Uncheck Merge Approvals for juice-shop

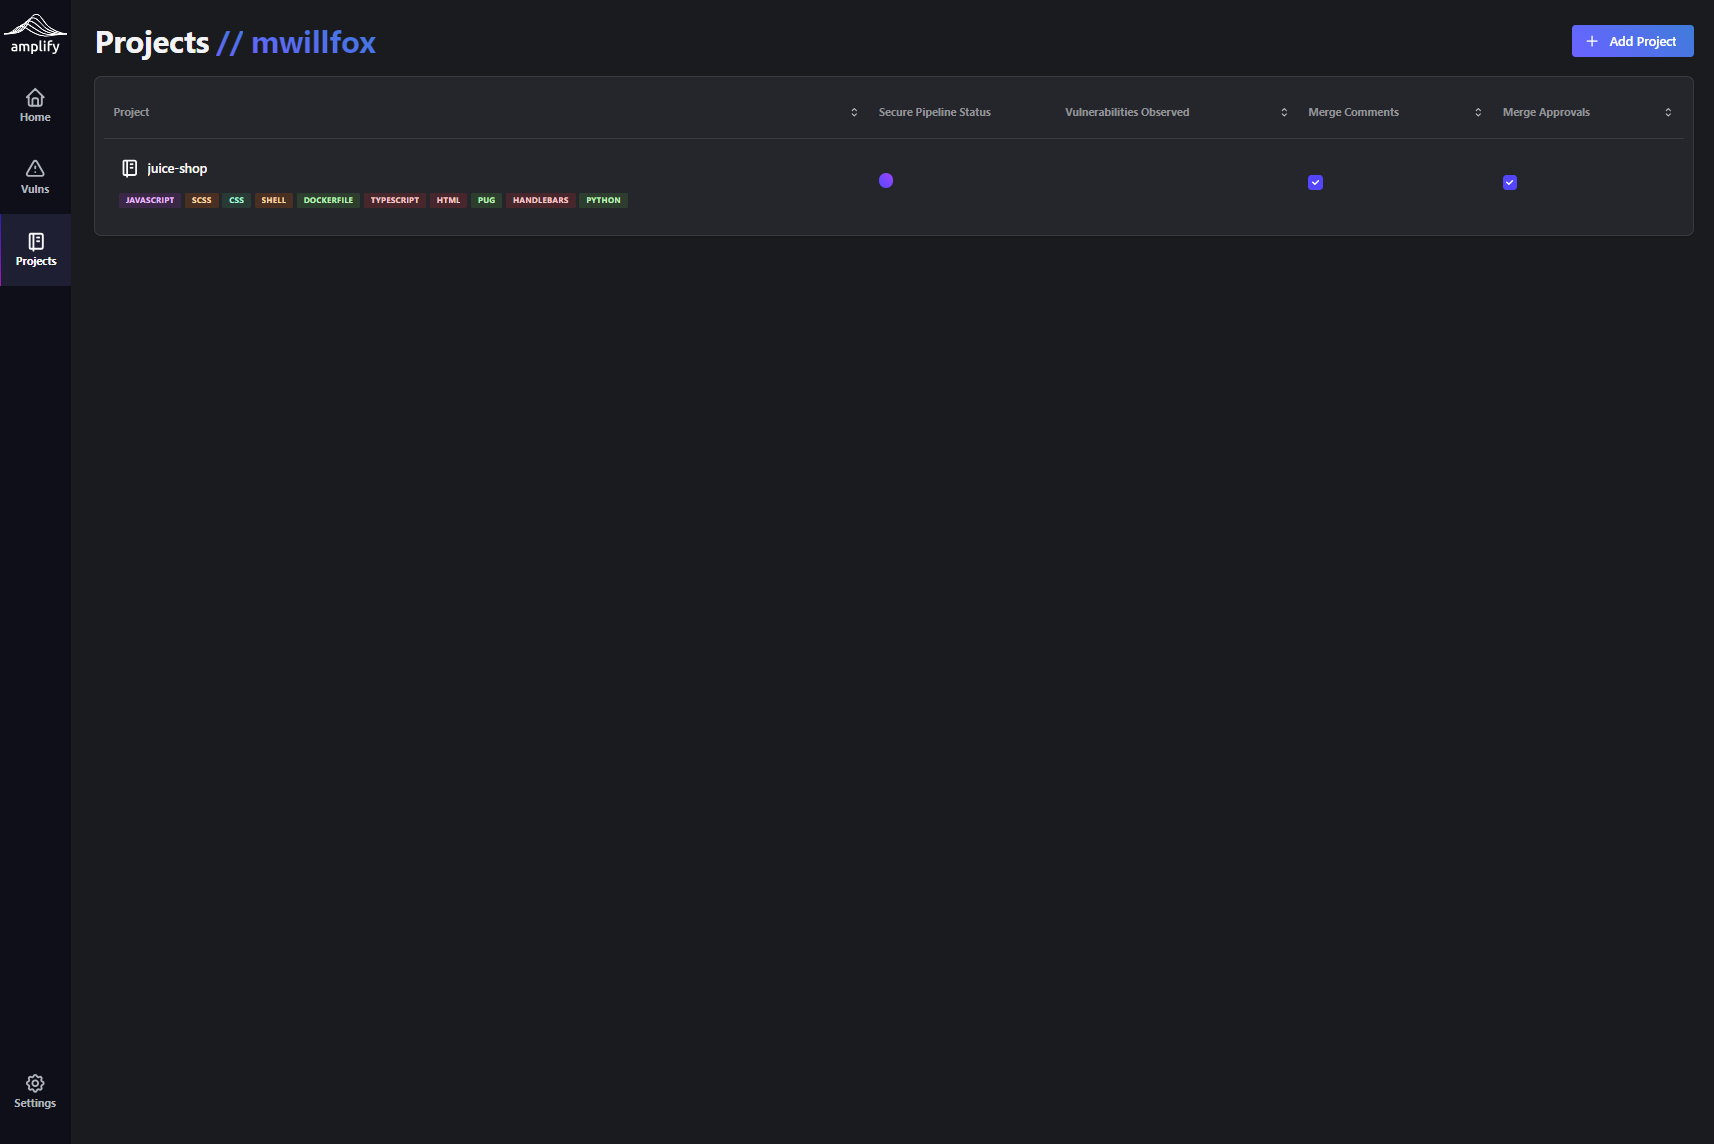[1510, 182]
